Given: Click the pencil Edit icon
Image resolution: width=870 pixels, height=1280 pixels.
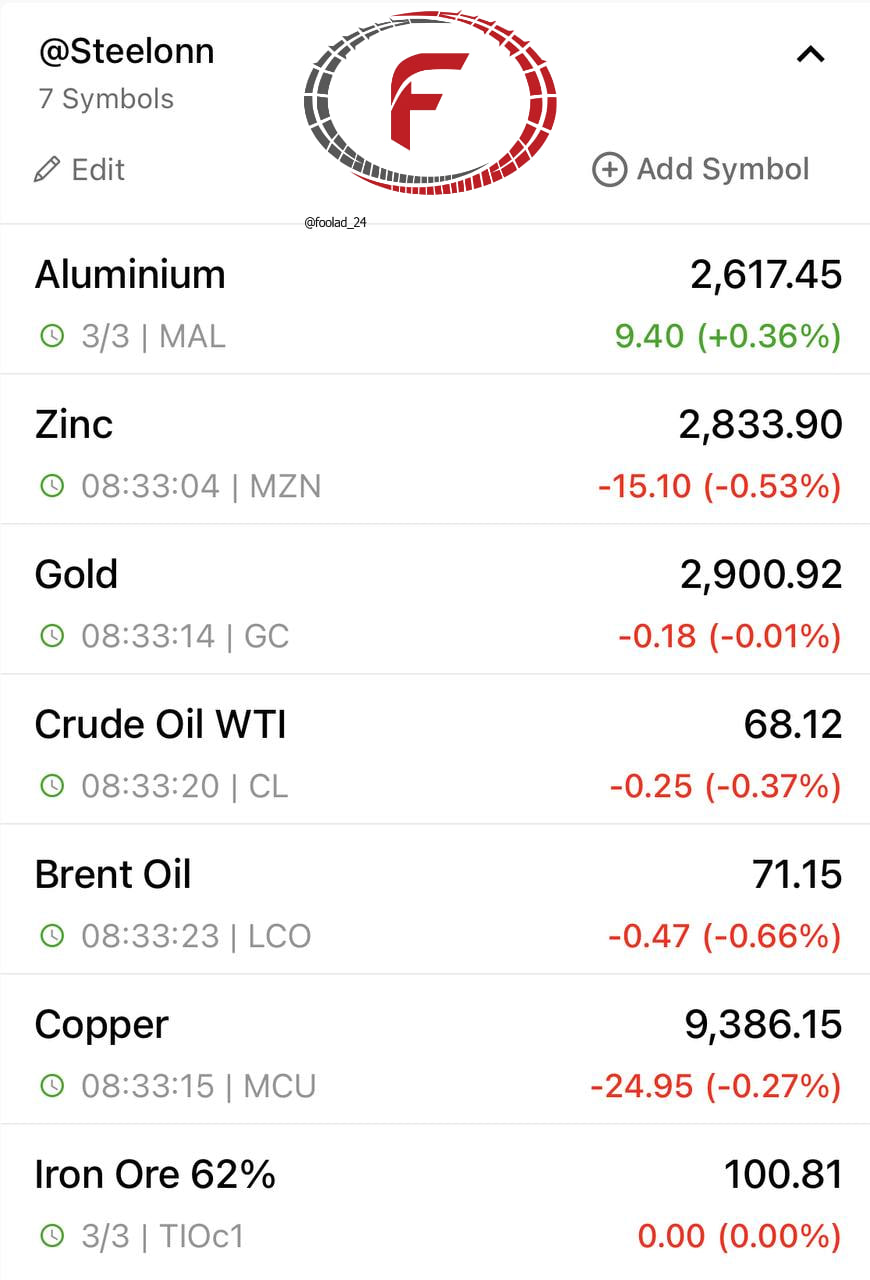Looking at the screenshot, I should pyautogui.click(x=47, y=169).
